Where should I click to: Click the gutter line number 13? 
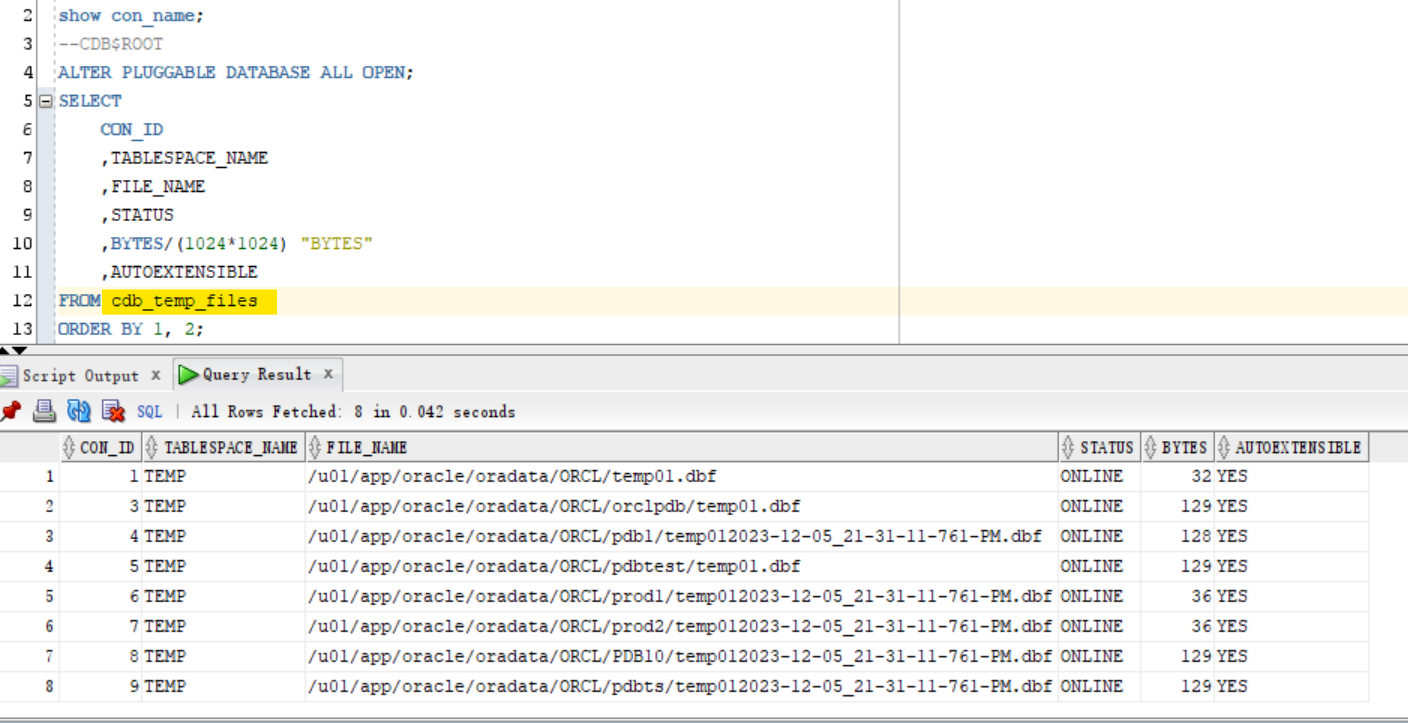tap(22, 329)
